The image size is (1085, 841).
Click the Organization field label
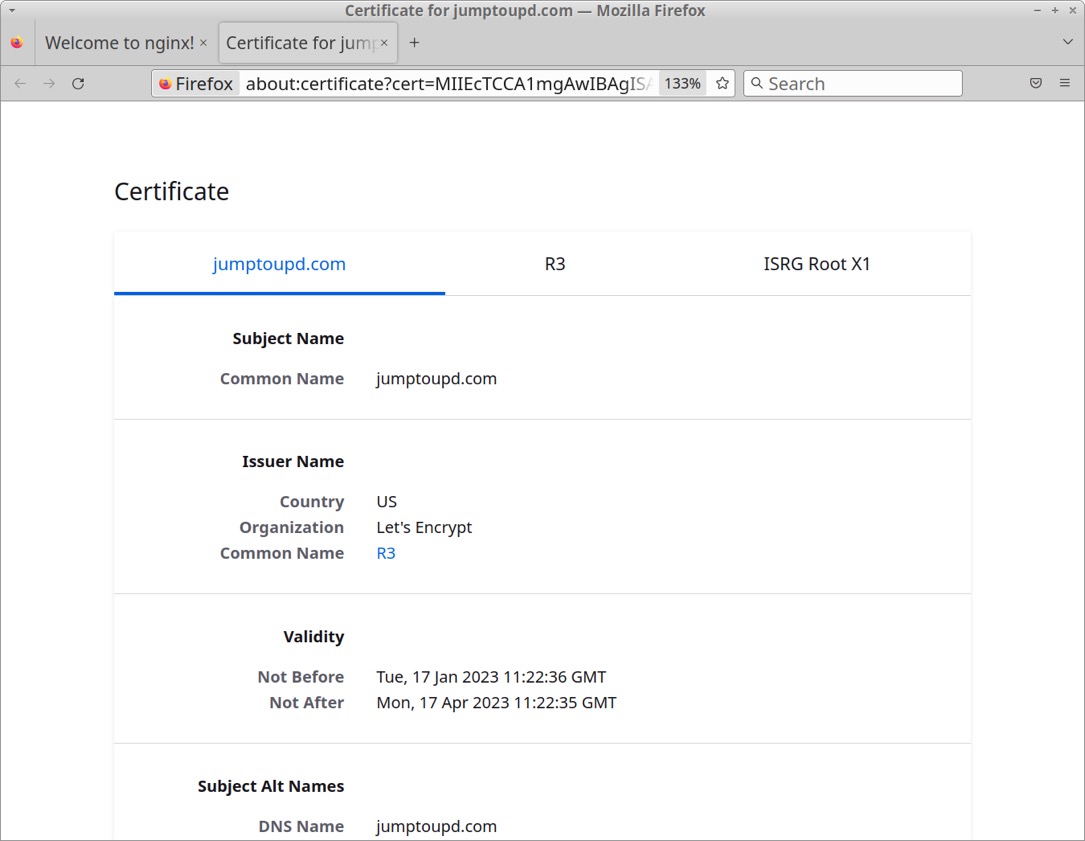point(292,527)
